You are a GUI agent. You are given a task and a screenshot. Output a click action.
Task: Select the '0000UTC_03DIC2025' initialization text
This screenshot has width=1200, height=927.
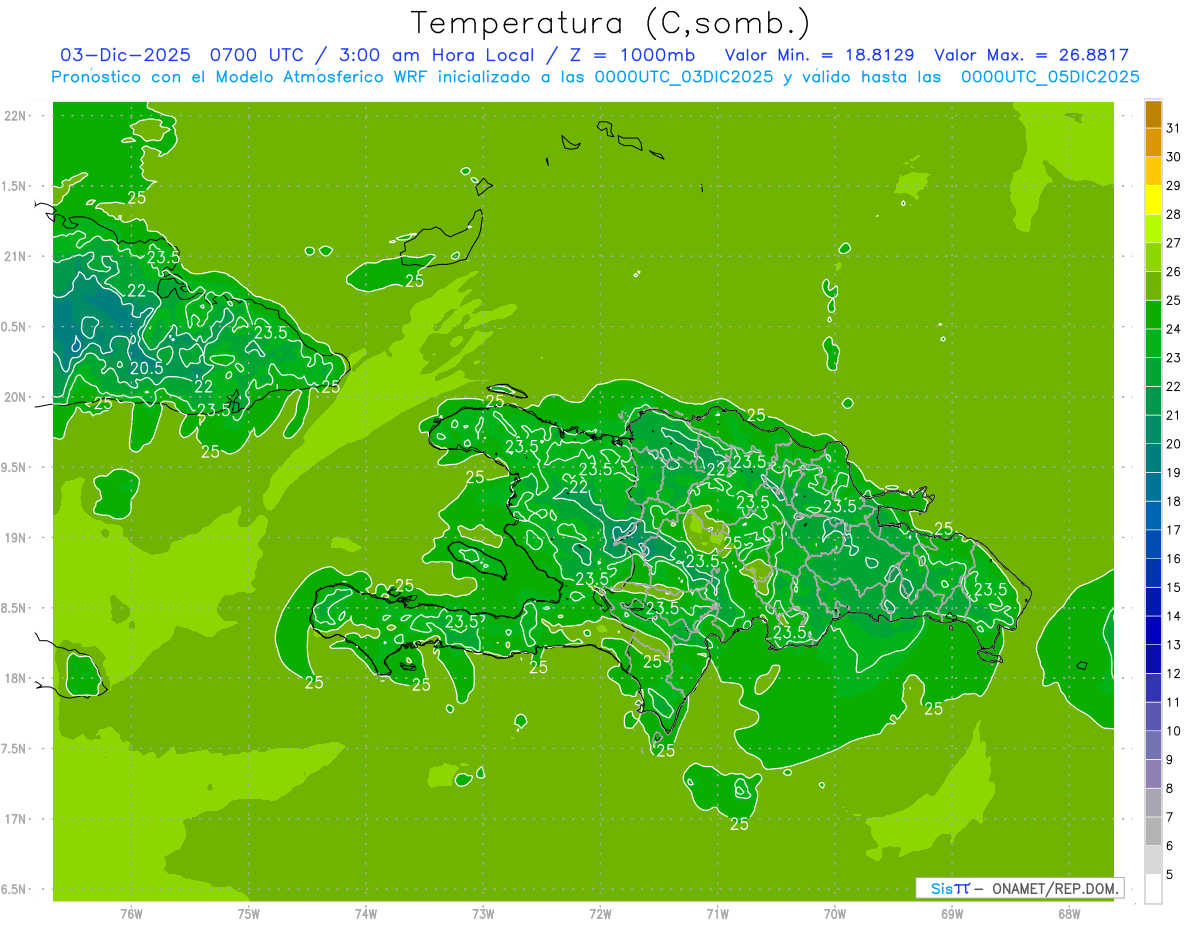click(x=684, y=77)
